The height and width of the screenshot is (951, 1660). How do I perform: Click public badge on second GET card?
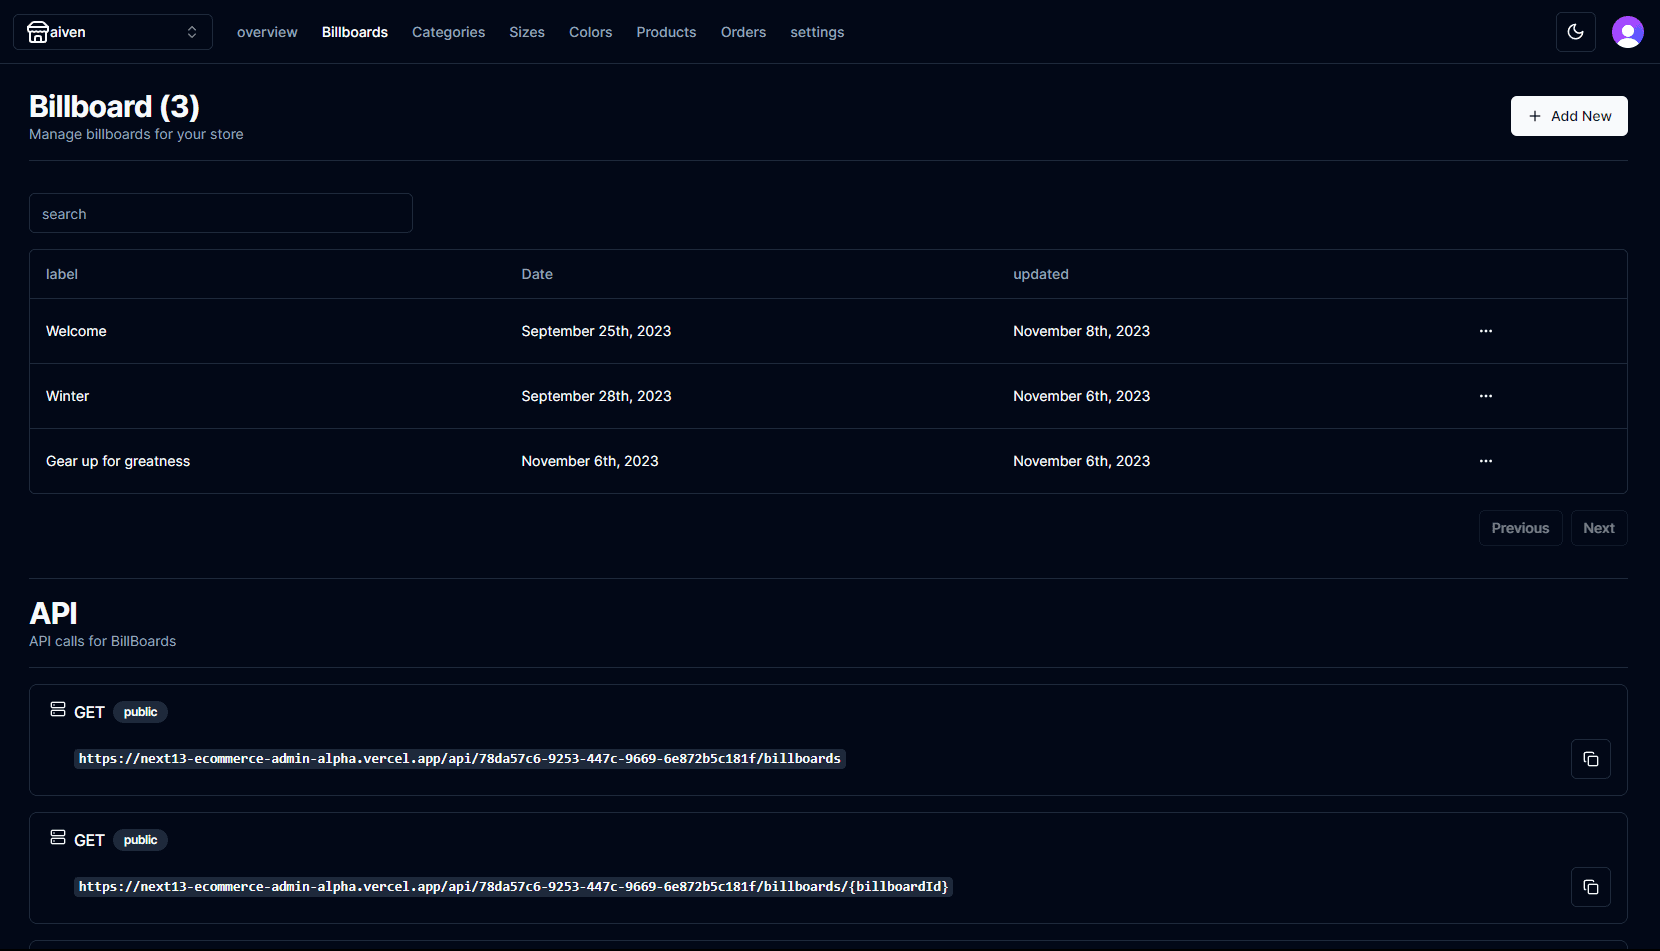point(140,840)
